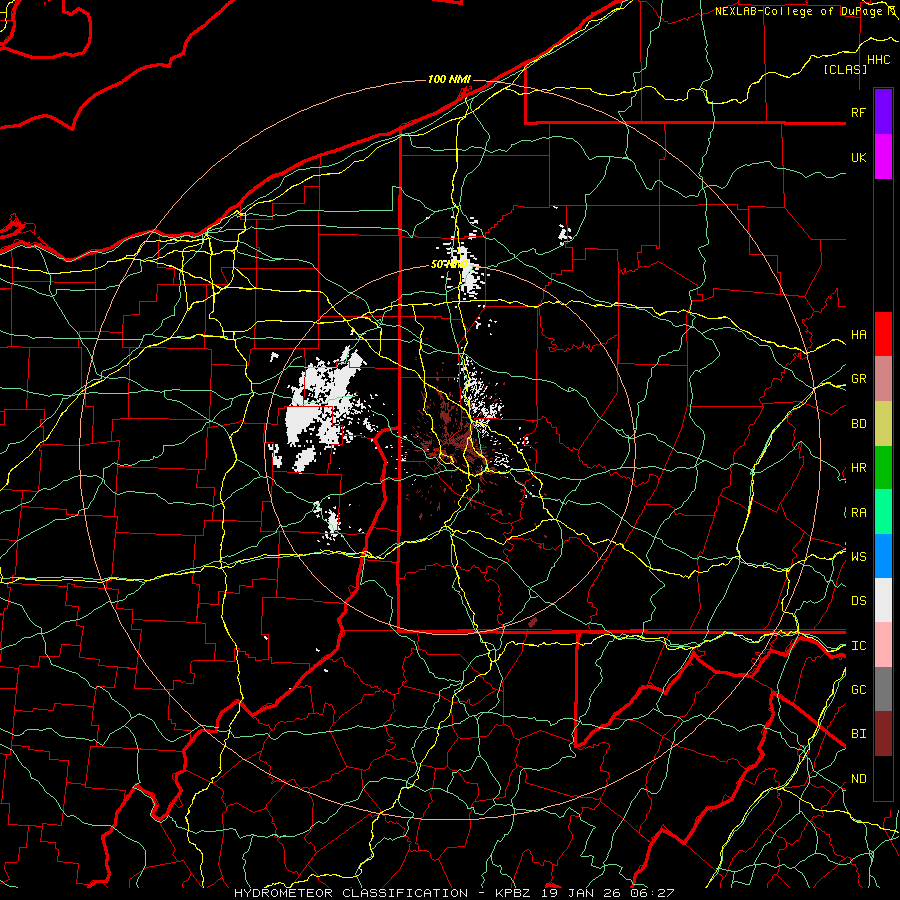Click the 19 JAN 26 date text
900x900 pixels.
click(580, 893)
